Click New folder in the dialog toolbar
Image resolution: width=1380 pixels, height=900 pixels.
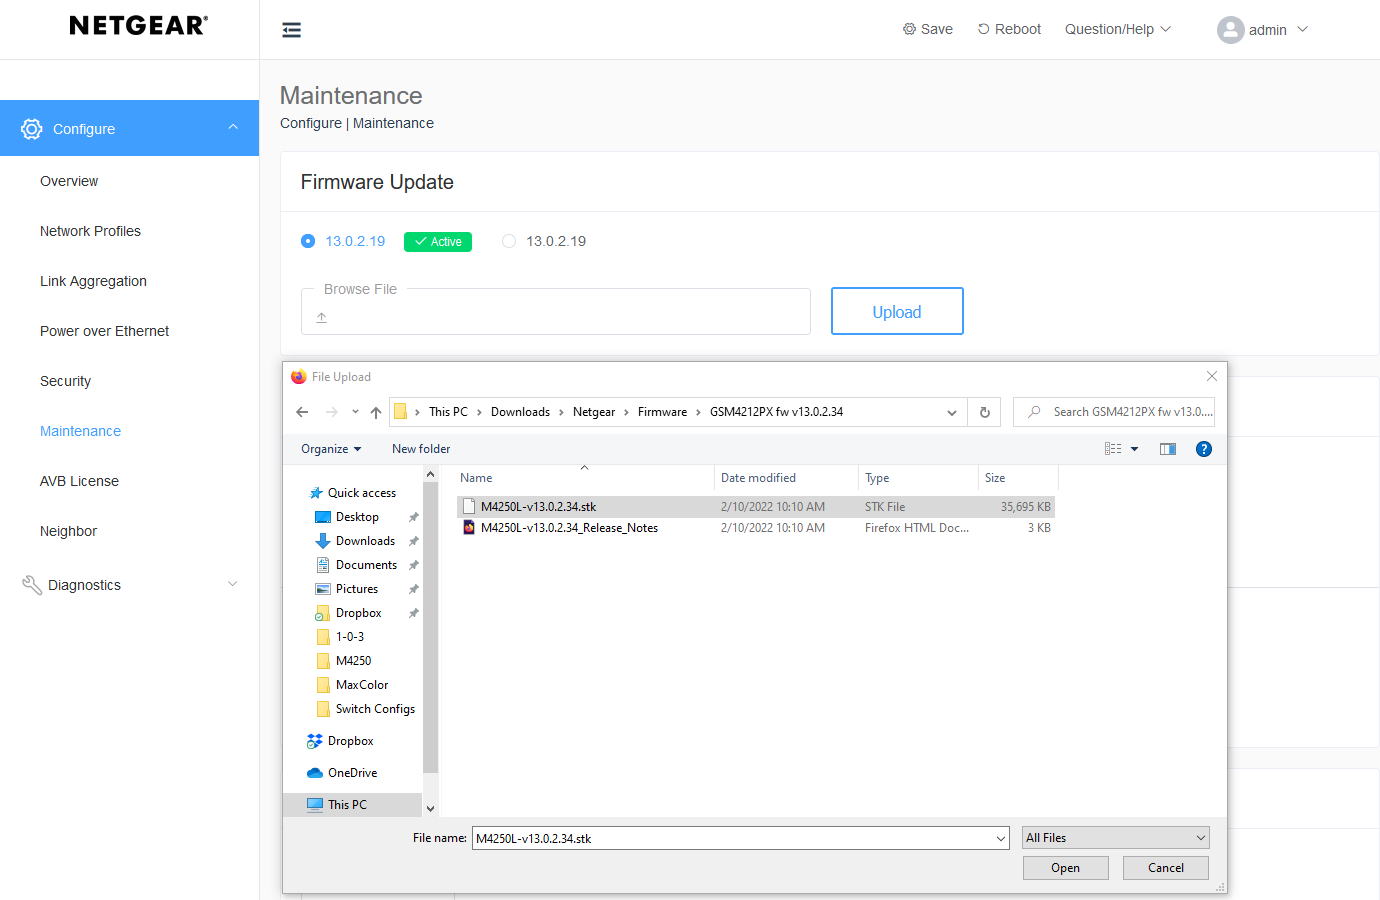pos(421,449)
